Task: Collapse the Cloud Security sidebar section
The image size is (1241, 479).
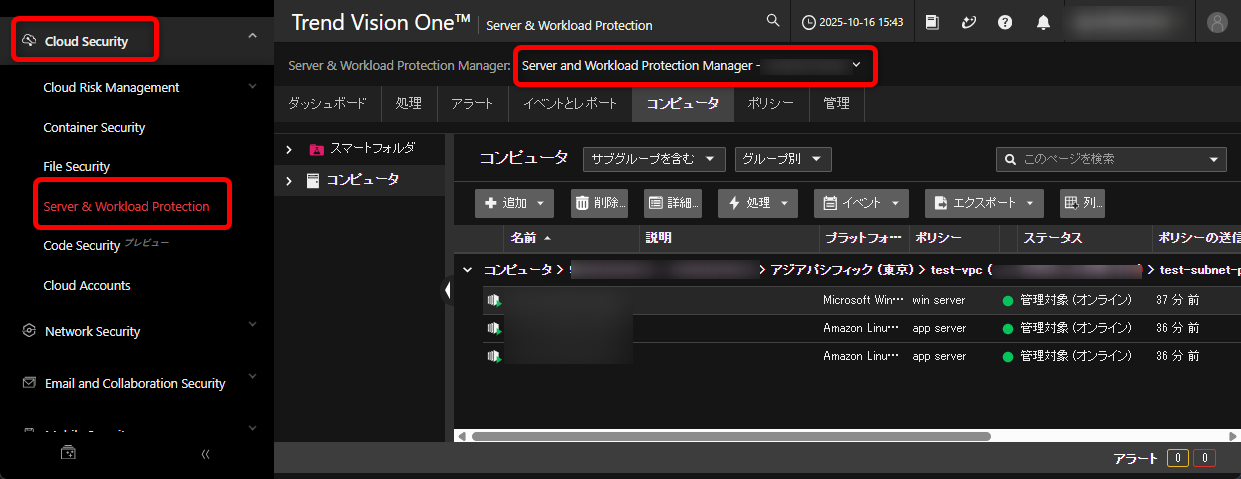Action: 252,37
